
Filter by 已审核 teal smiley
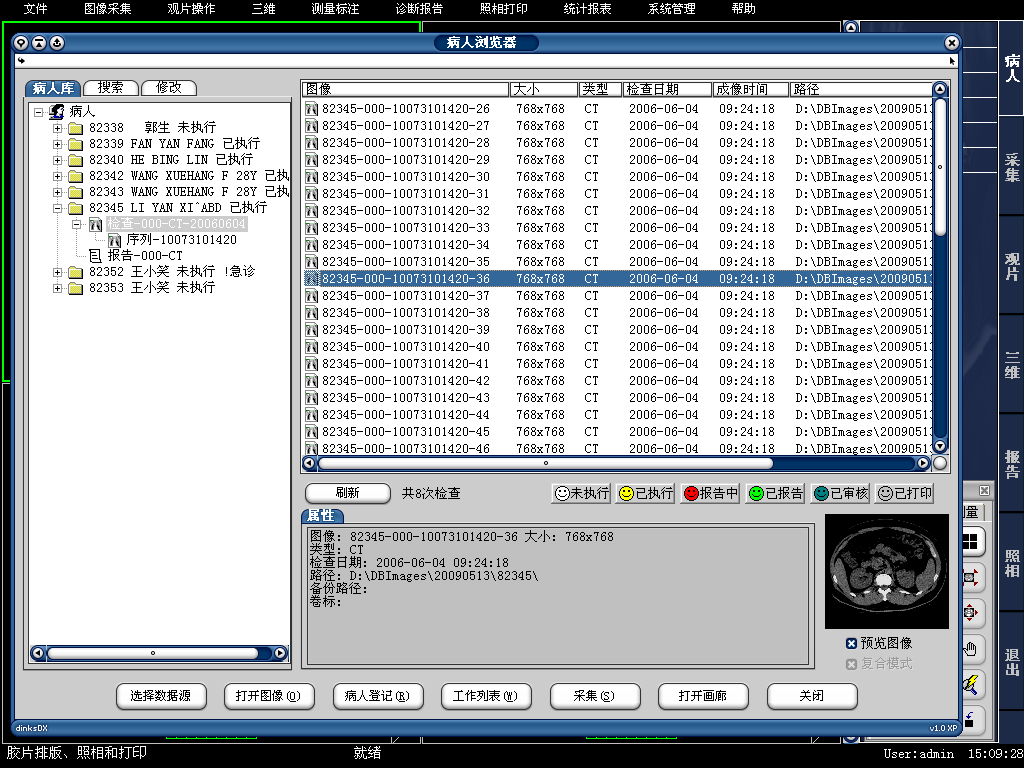840,493
